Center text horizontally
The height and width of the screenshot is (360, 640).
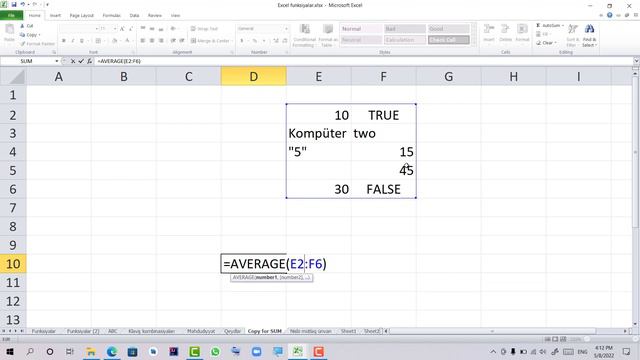pyautogui.click(x=152, y=41)
